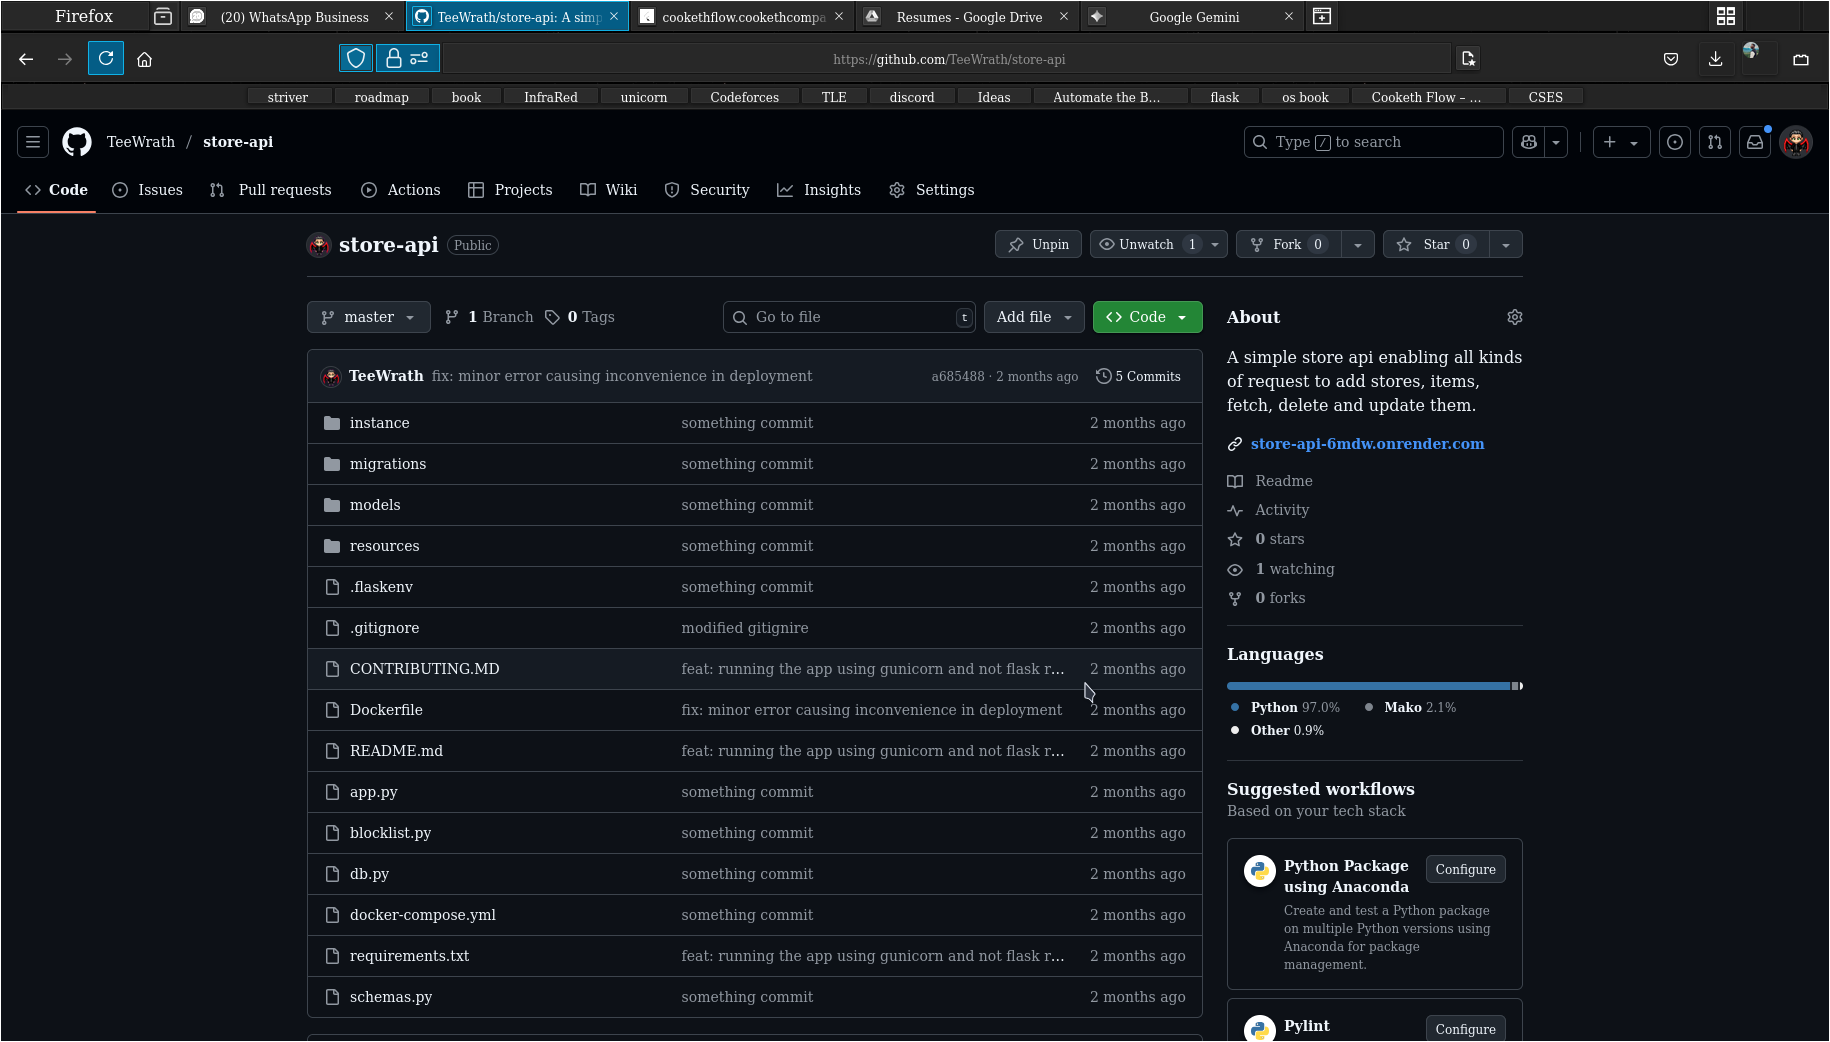The width and height of the screenshot is (1830, 1042).
Task: Open the store-api-6mdw.onrender.com link
Action: coord(1367,444)
